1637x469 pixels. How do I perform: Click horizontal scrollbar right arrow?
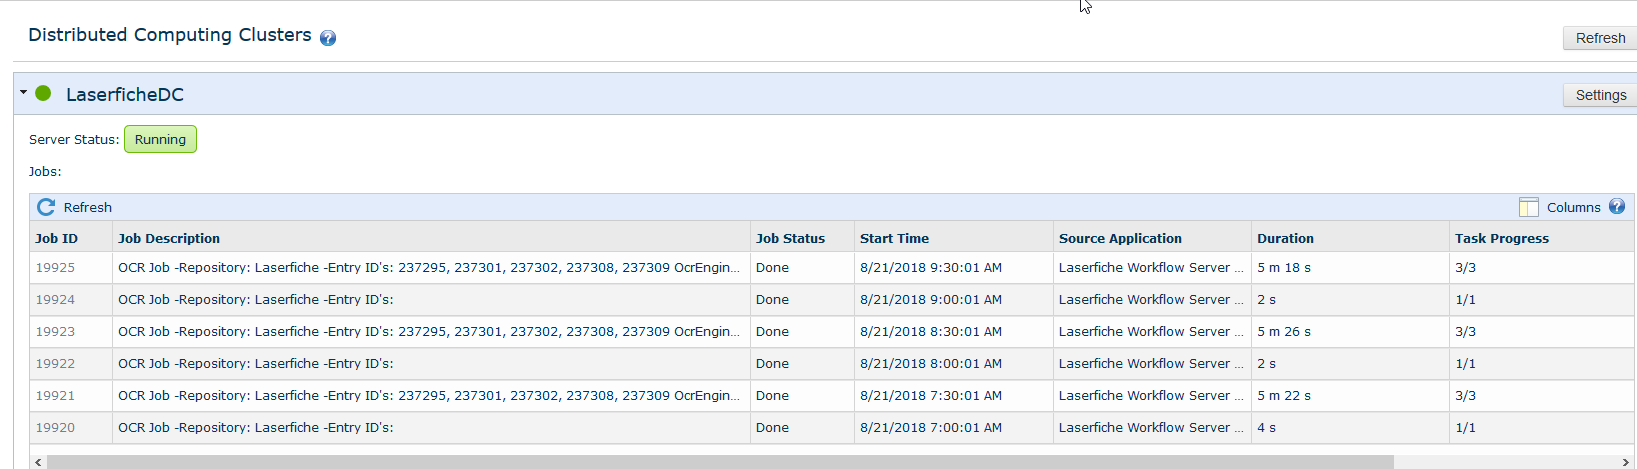[1625, 462]
